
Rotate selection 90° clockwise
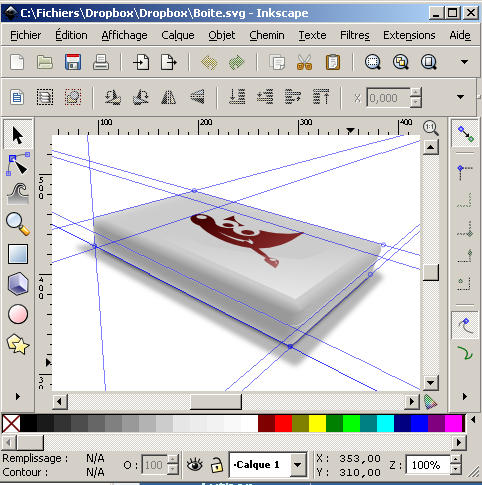pos(141,97)
